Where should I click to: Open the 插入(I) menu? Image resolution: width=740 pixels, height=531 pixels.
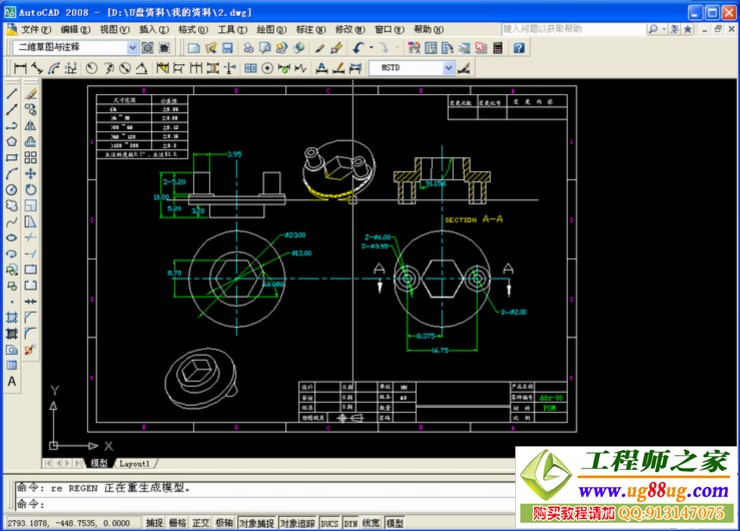coord(153,29)
